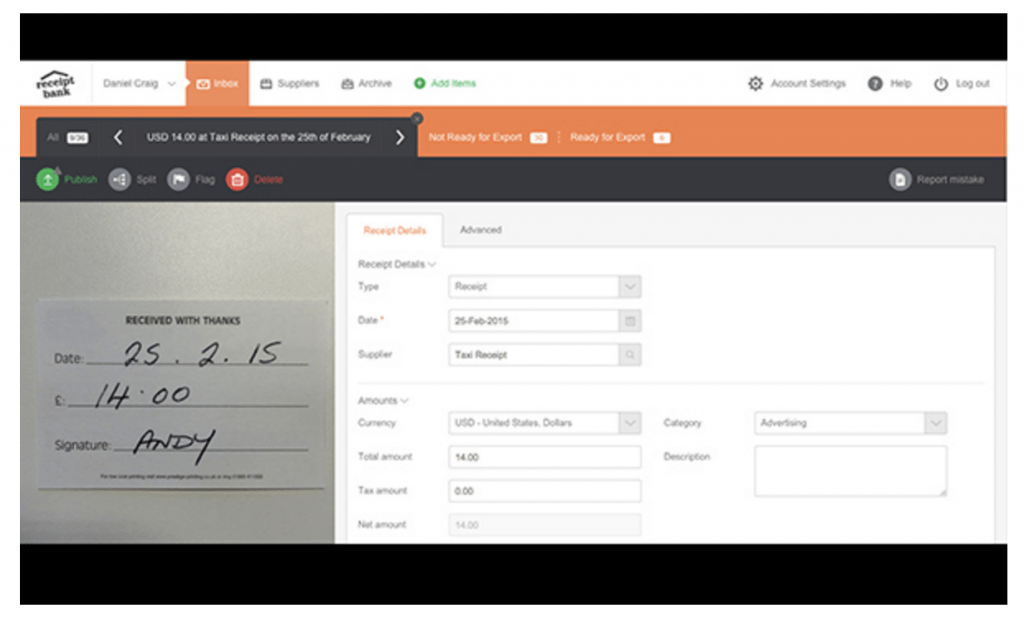Click the Supplier search icon
The image size is (1024, 623).
pyautogui.click(x=630, y=355)
